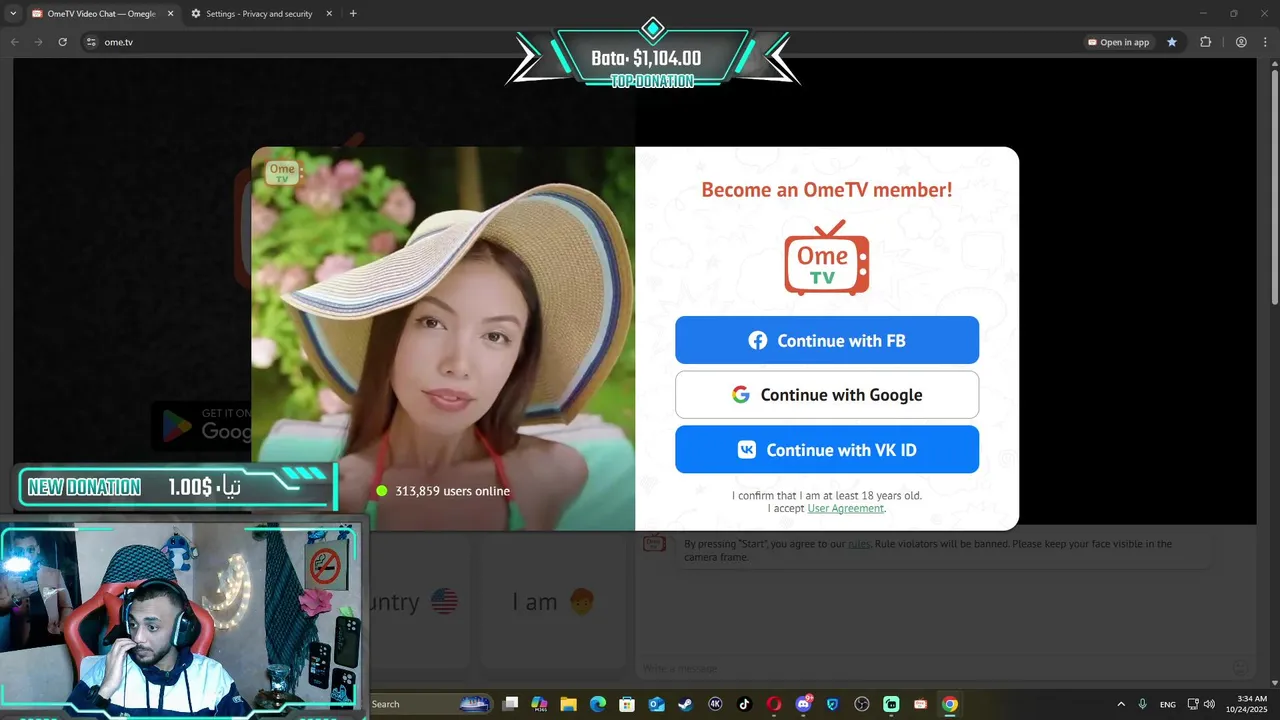Open Task View on taskbar

click(x=510, y=704)
